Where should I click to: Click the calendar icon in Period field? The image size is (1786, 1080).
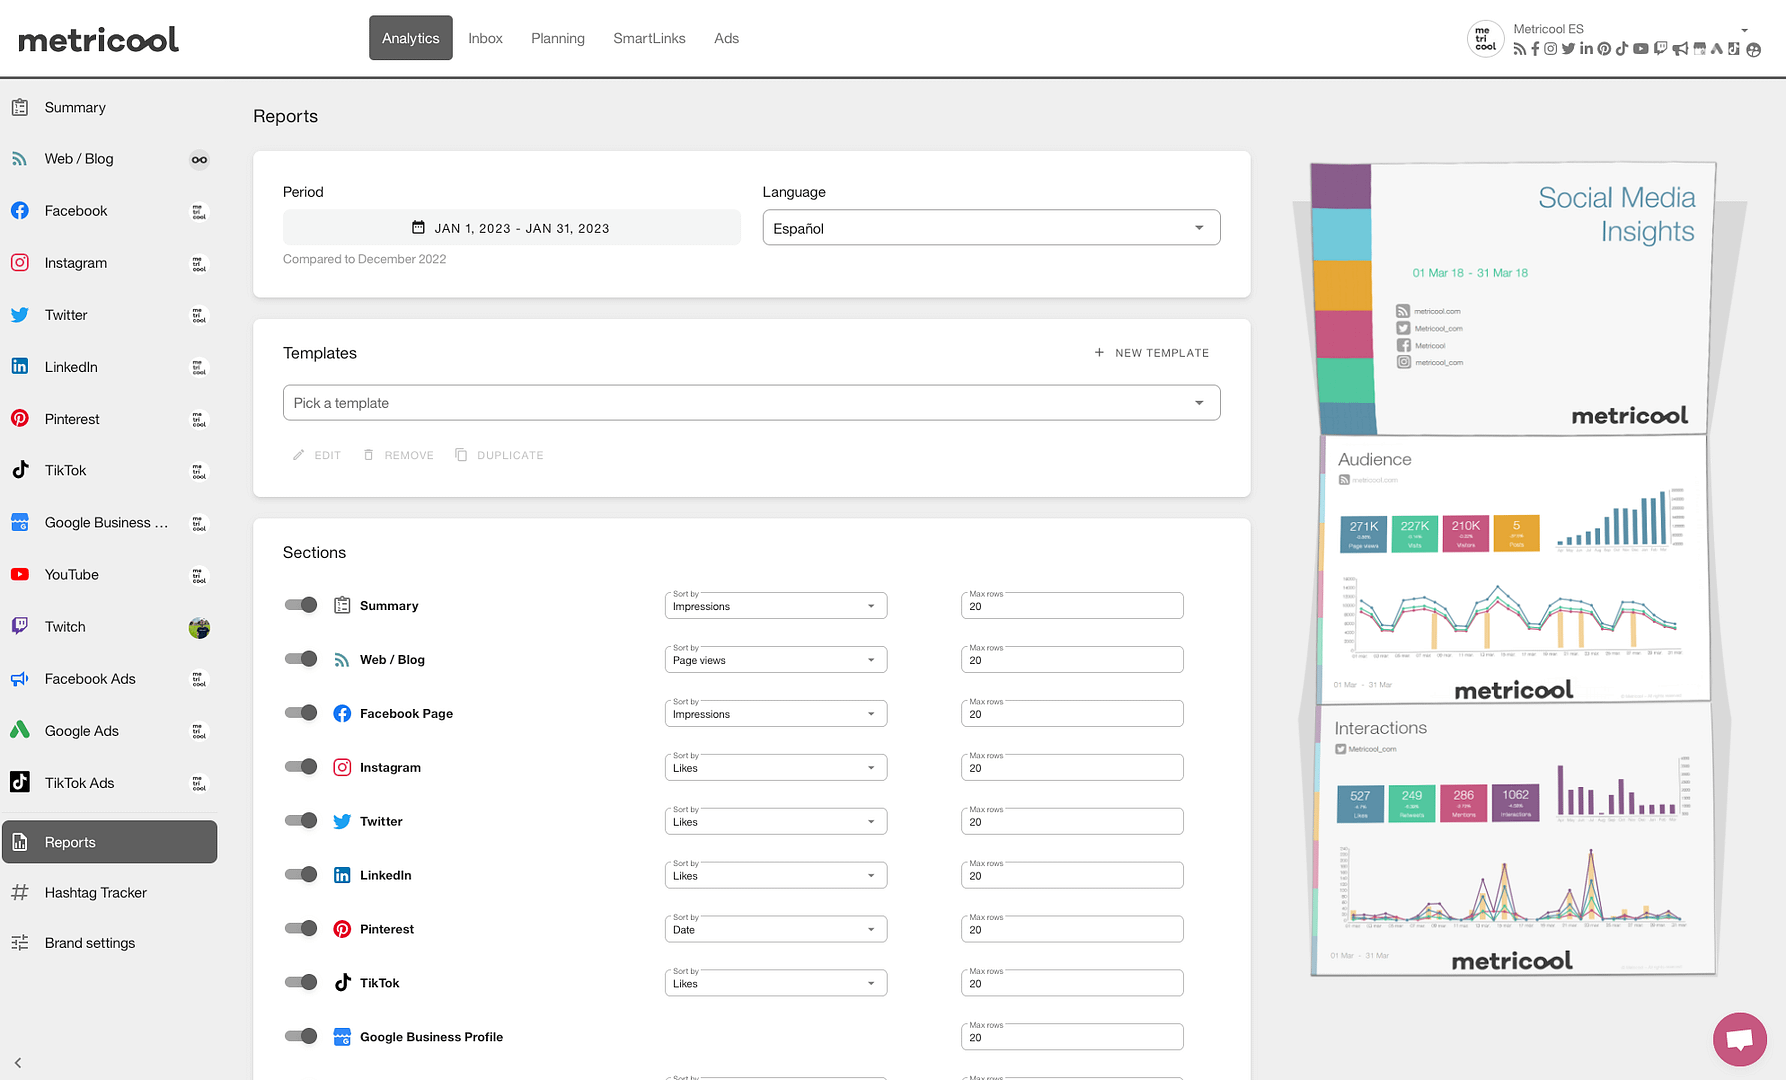(419, 228)
